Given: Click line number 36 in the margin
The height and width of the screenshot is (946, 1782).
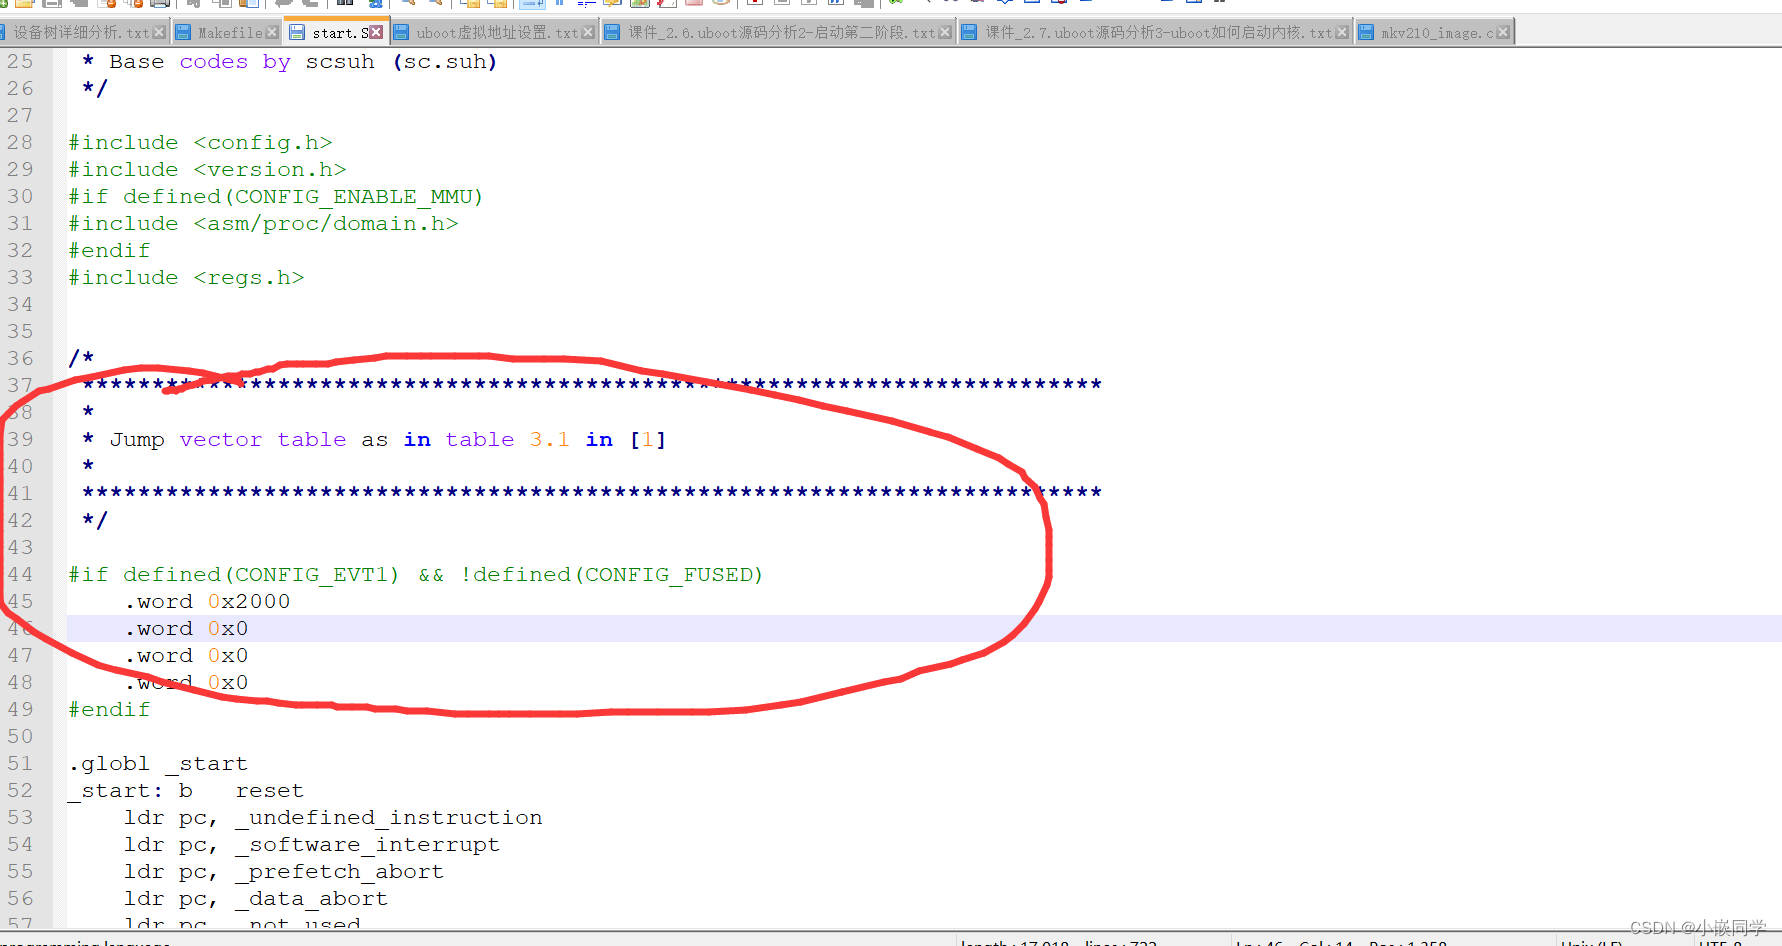Looking at the screenshot, I should pyautogui.click(x=20, y=359).
